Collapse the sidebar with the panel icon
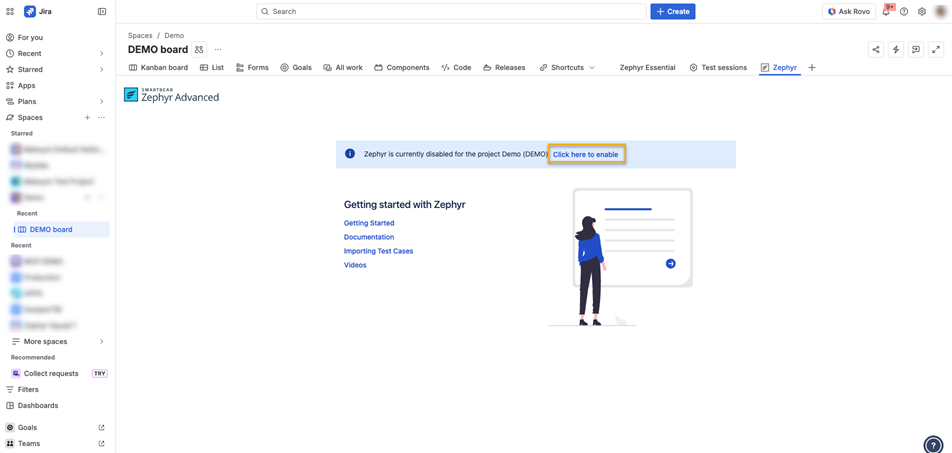 pyautogui.click(x=102, y=12)
